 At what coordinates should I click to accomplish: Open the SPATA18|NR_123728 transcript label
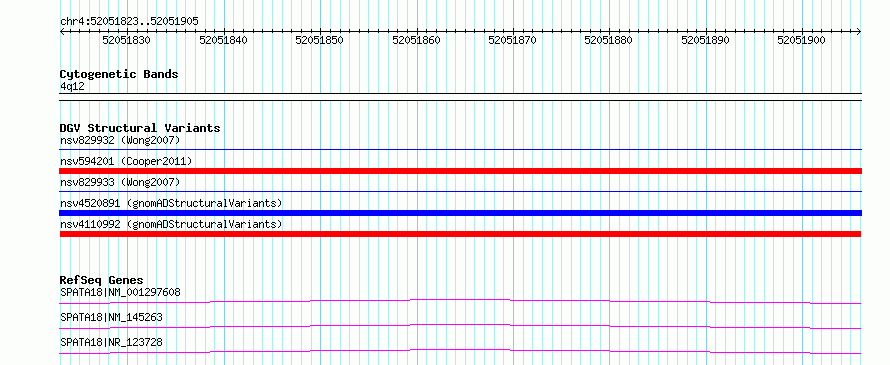(x=111, y=342)
